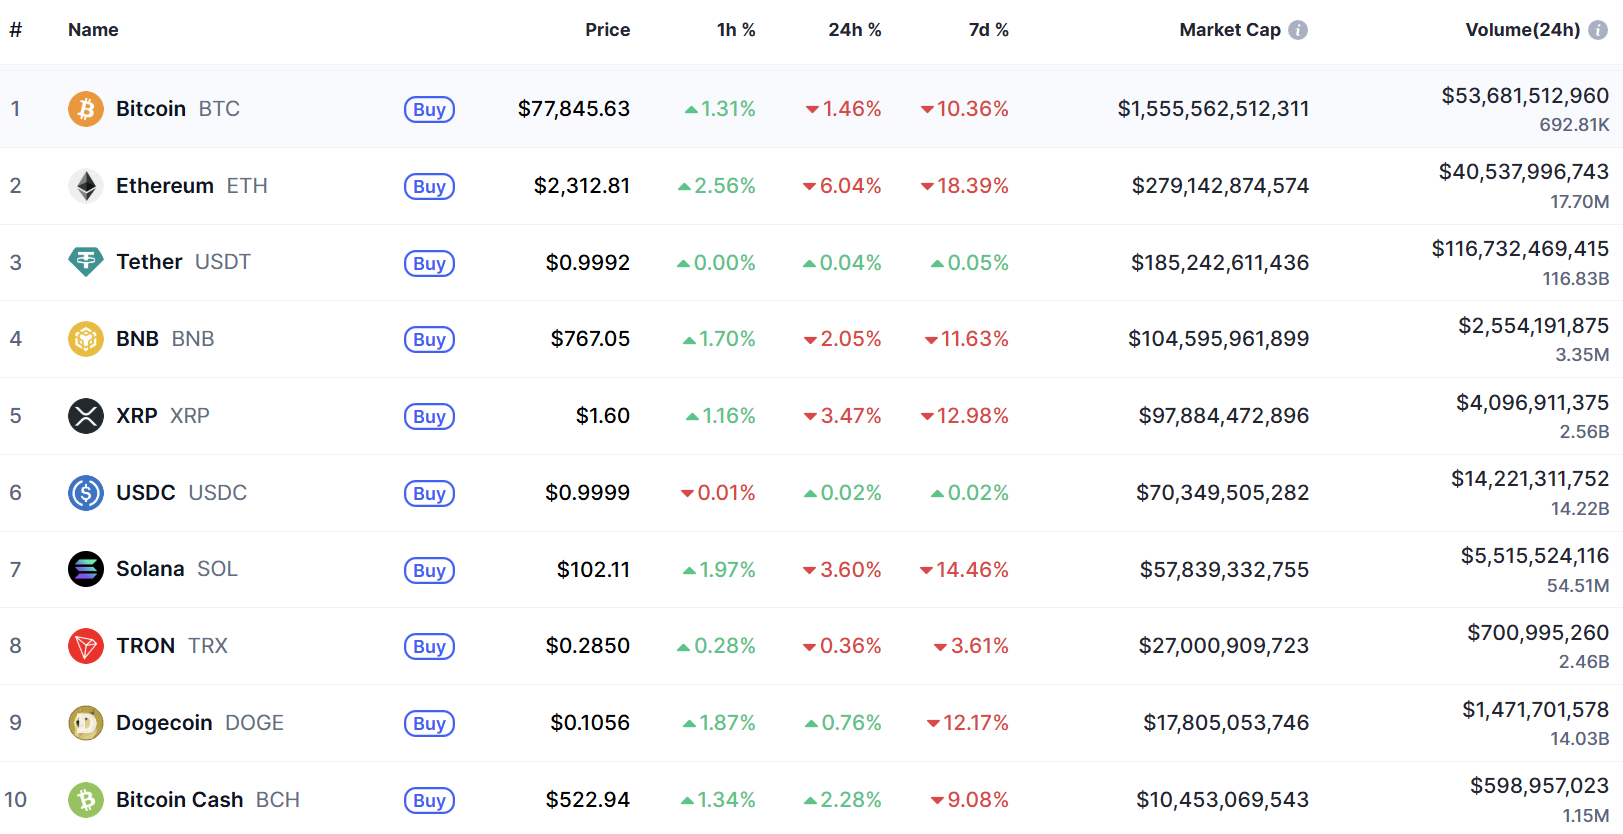Click the USDC coin logo icon
The width and height of the screenshot is (1623, 834).
(86, 493)
